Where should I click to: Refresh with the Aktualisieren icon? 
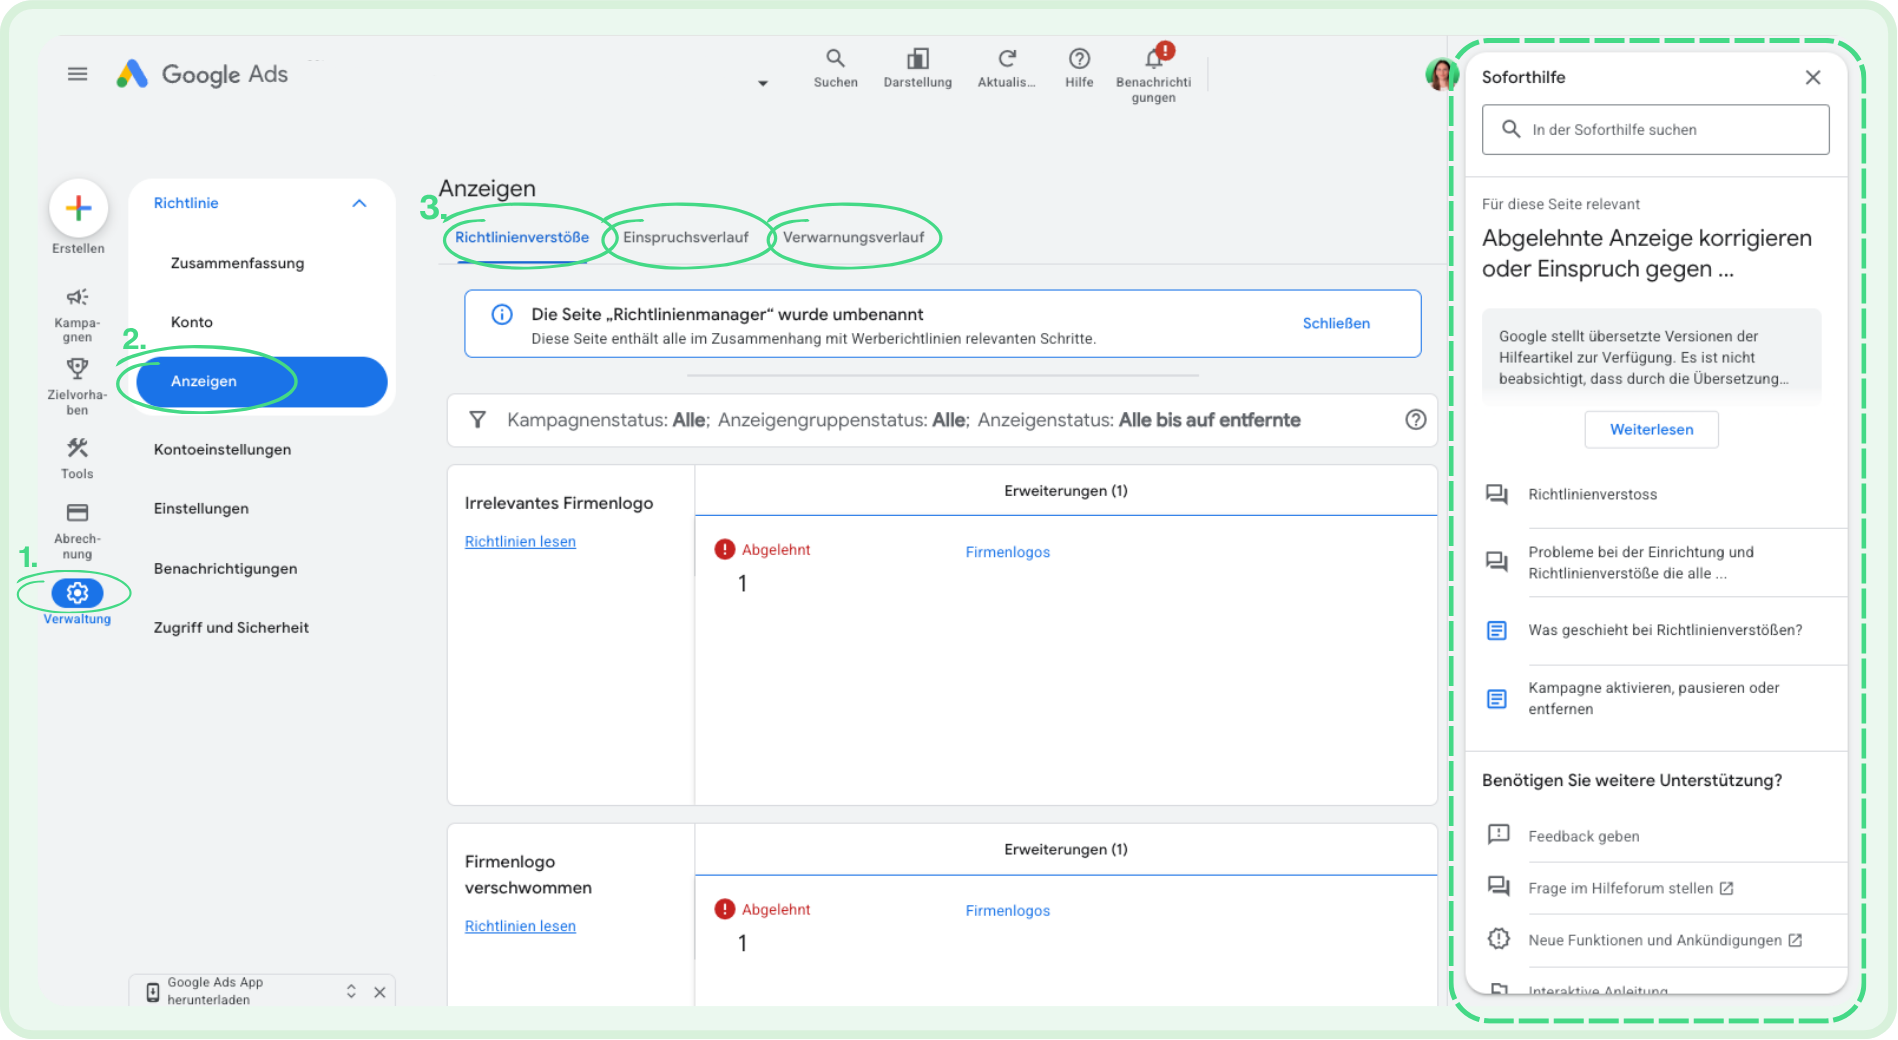[1006, 68]
